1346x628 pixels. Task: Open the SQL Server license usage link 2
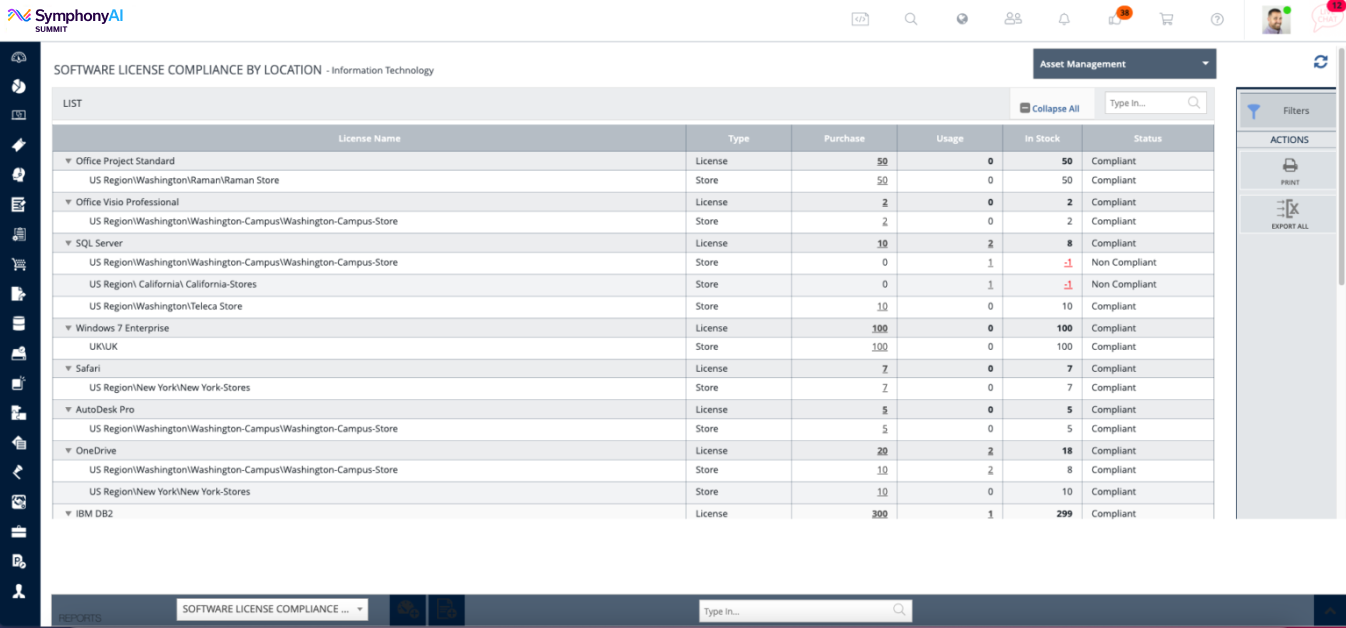coord(990,243)
